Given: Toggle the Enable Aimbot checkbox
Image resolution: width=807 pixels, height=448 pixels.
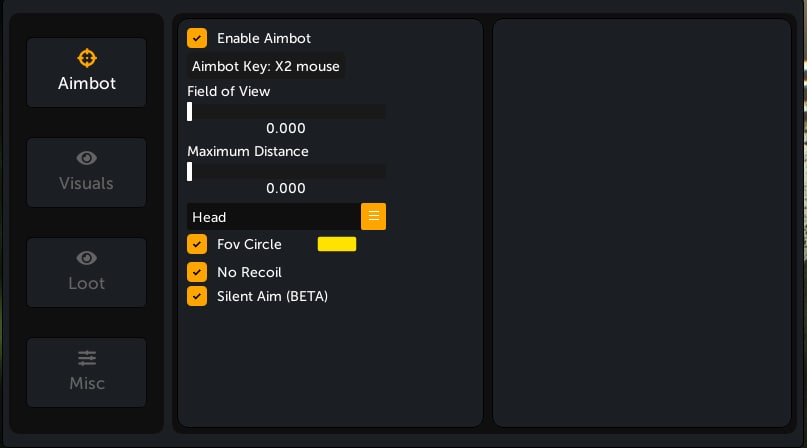Looking at the screenshot, I should pos(197,38).
